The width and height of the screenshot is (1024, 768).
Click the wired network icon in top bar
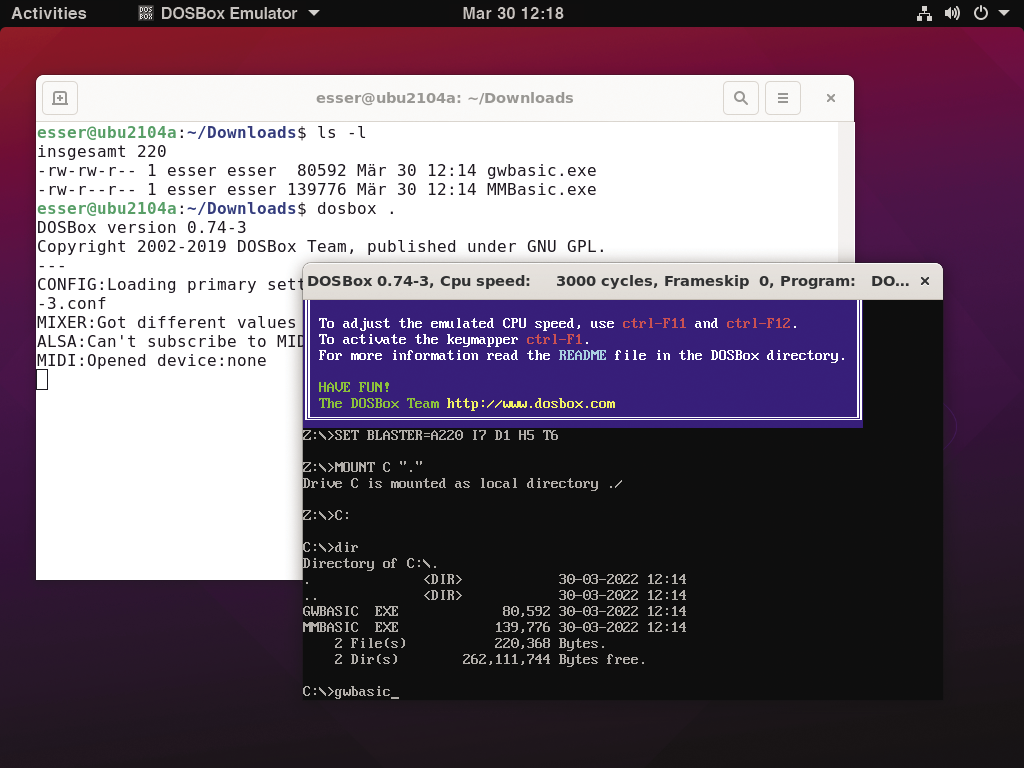coord(924,13)
